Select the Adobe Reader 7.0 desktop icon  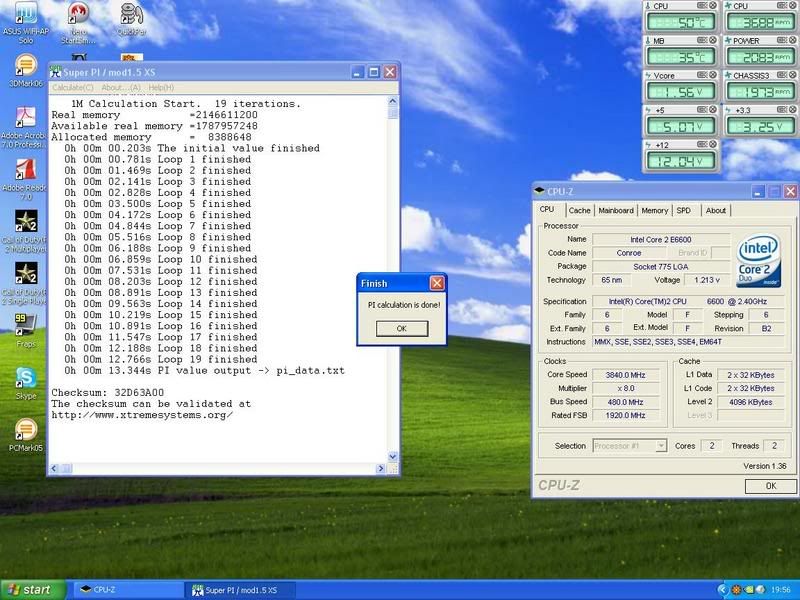(24, 179)
